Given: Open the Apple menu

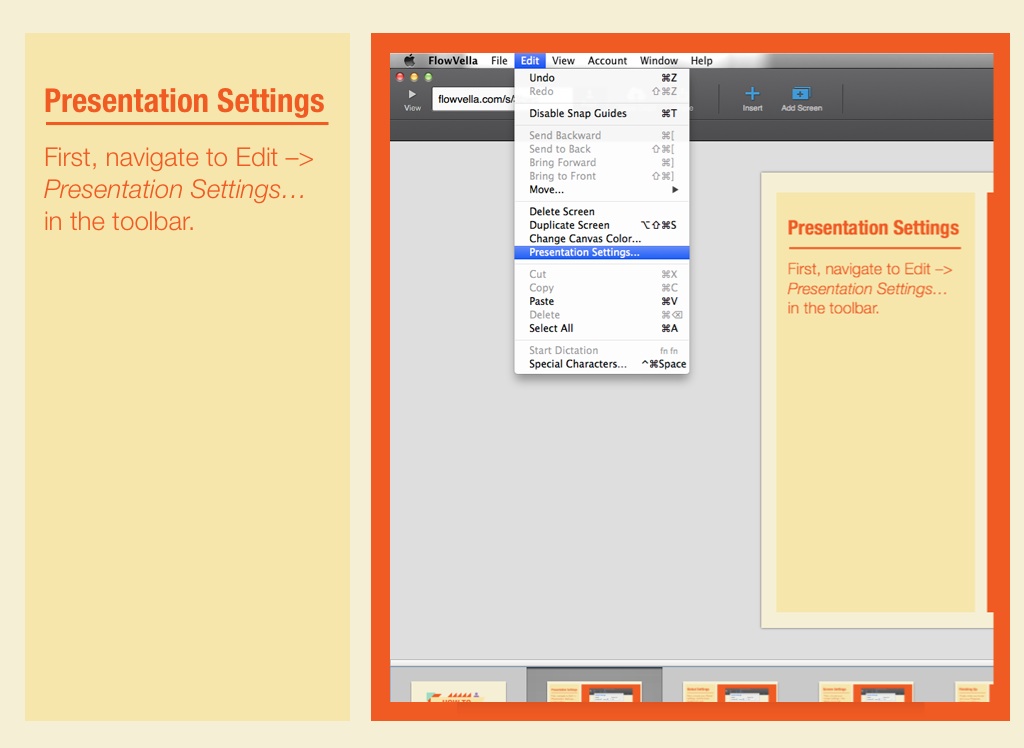Looking at the screenshot, I should click(409, 61).
